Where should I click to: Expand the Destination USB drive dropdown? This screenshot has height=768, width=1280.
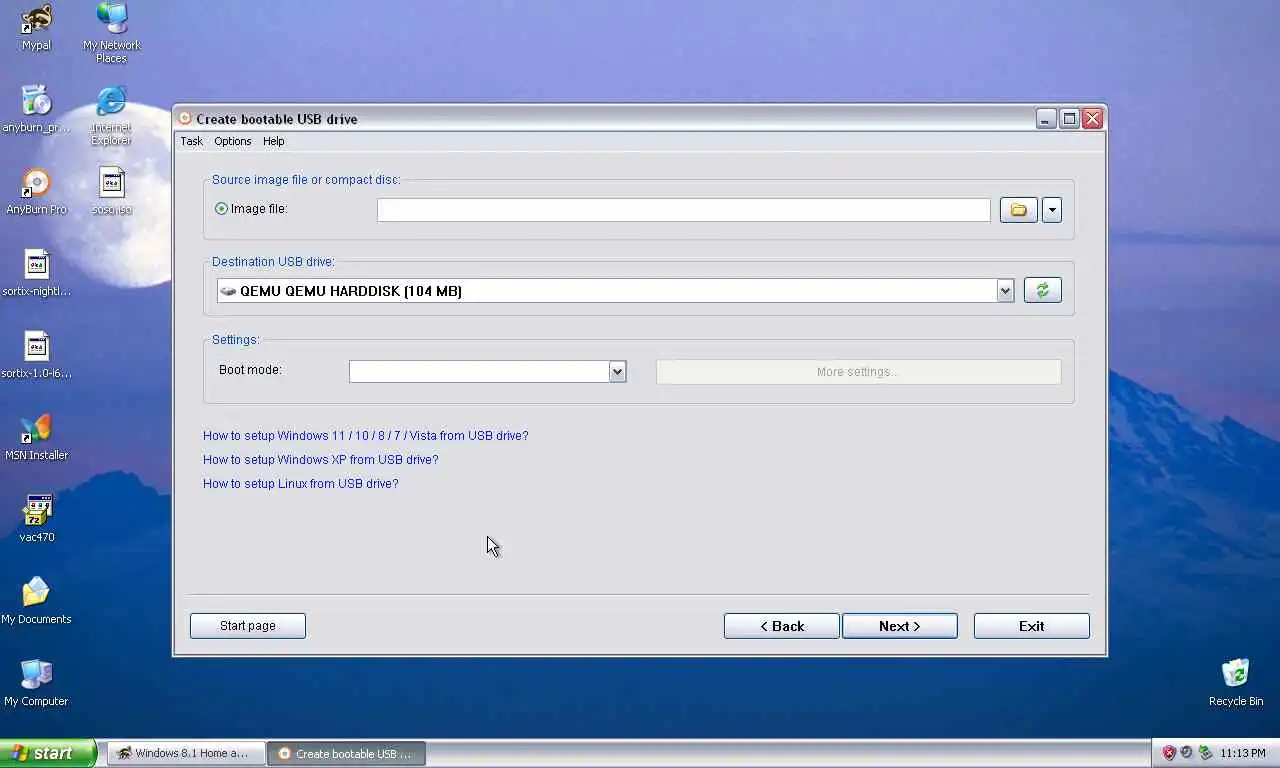(x=1005, y=291)
